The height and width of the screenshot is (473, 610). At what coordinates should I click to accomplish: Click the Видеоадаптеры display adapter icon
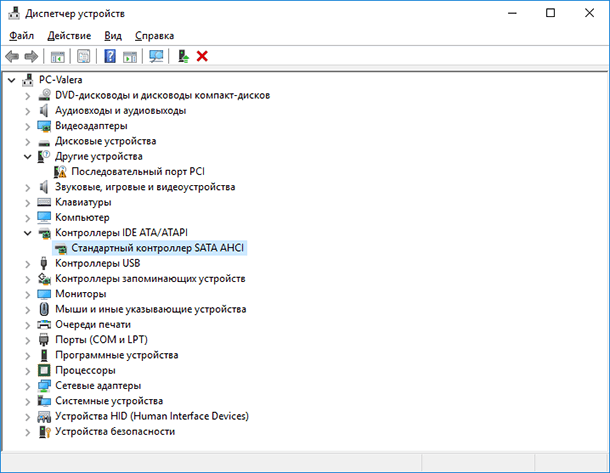point(44,126)
